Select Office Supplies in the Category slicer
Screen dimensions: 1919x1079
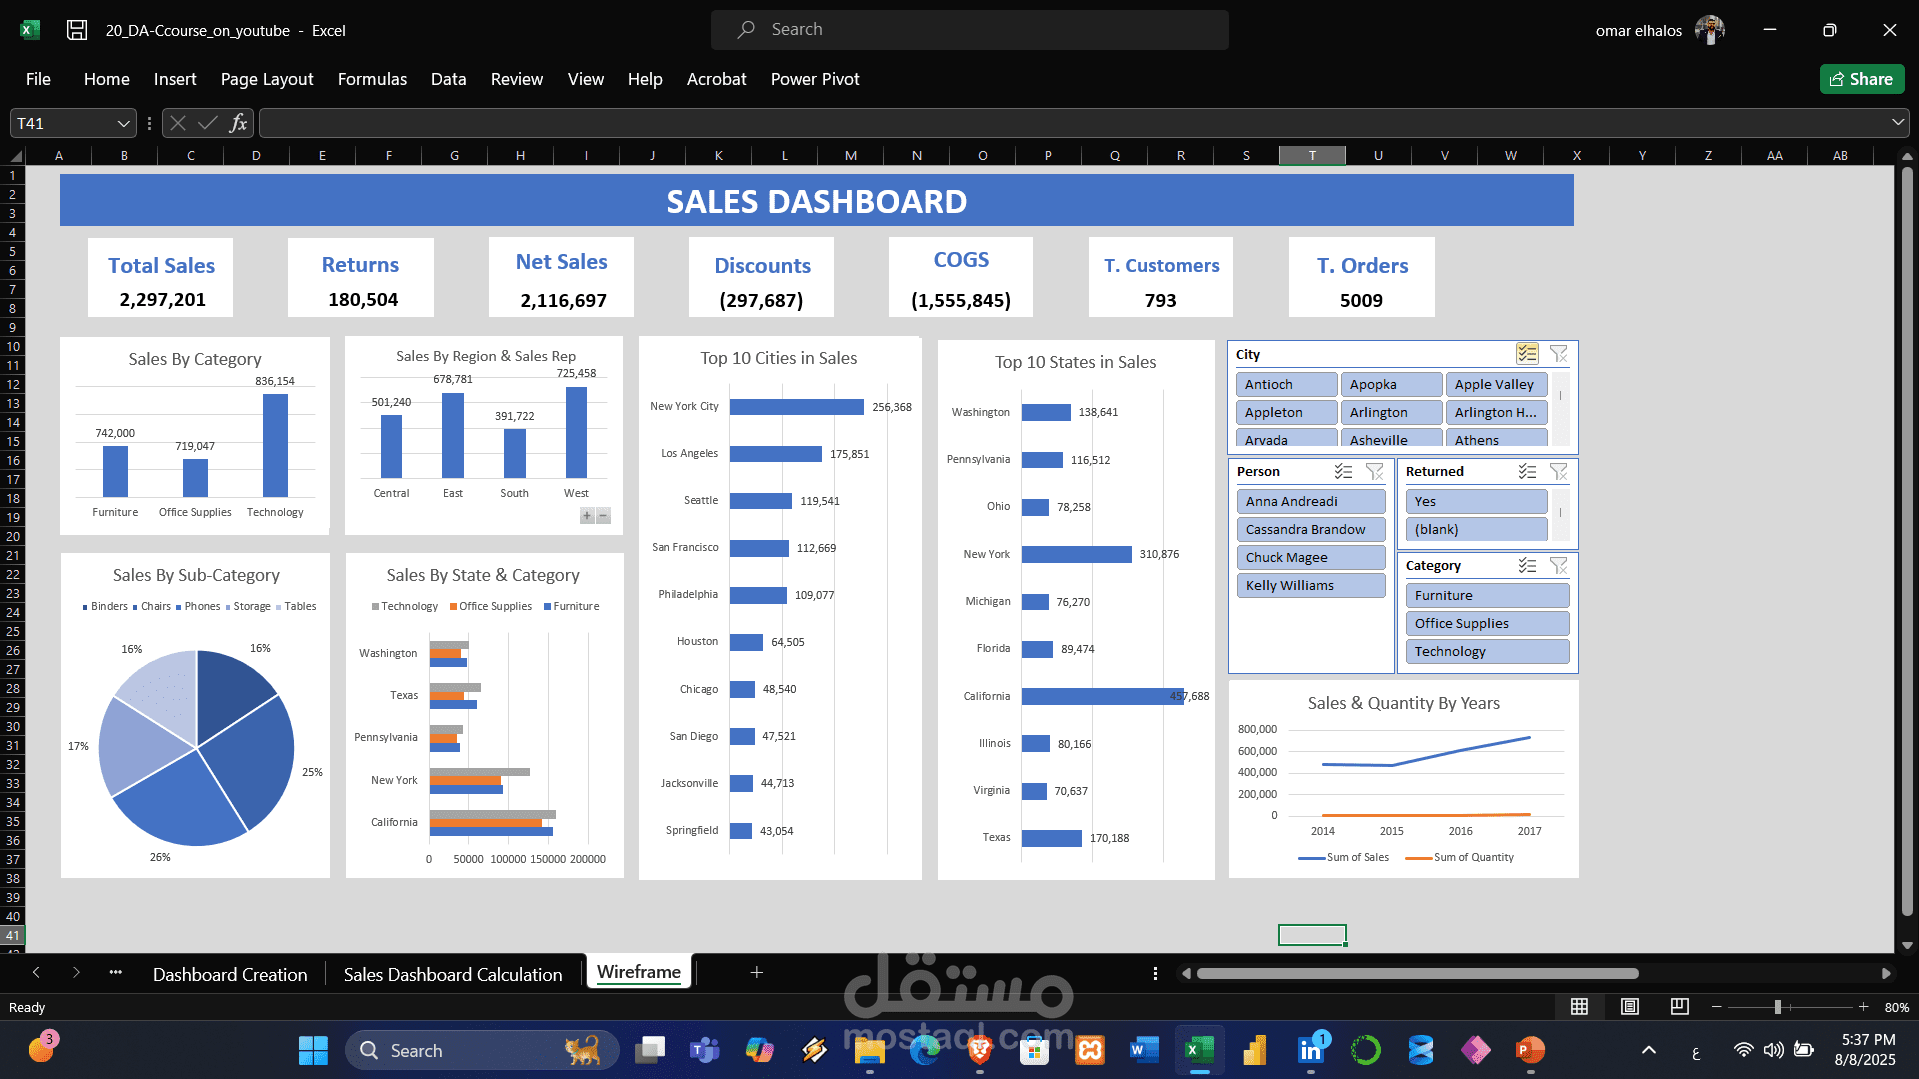click(x=1487, y=623)
